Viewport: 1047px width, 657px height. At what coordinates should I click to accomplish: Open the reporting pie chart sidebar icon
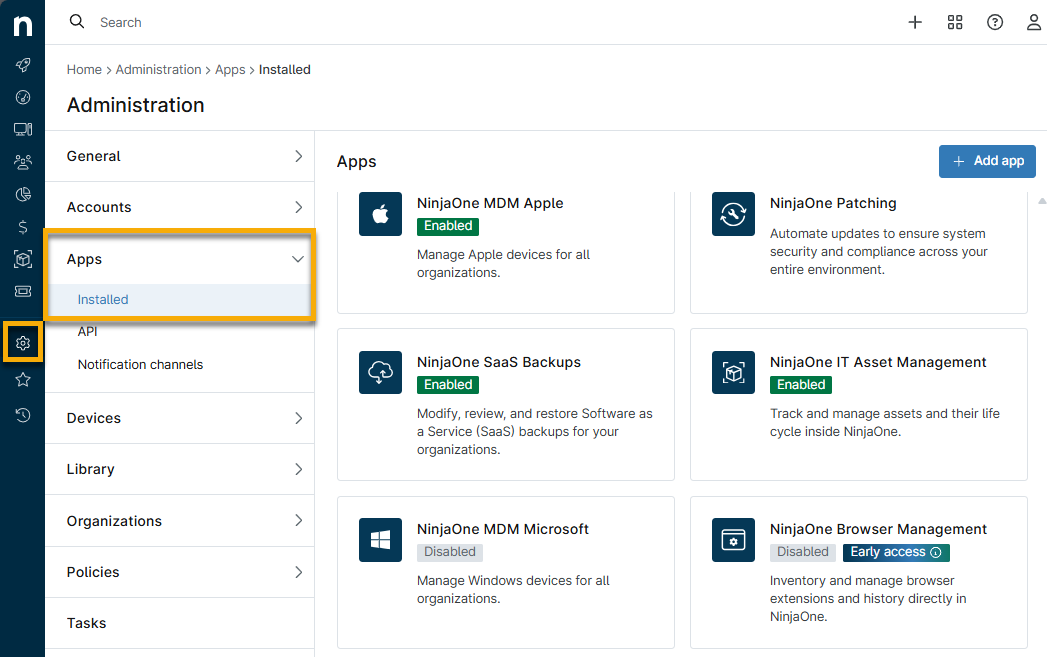(x=23, y=194)
